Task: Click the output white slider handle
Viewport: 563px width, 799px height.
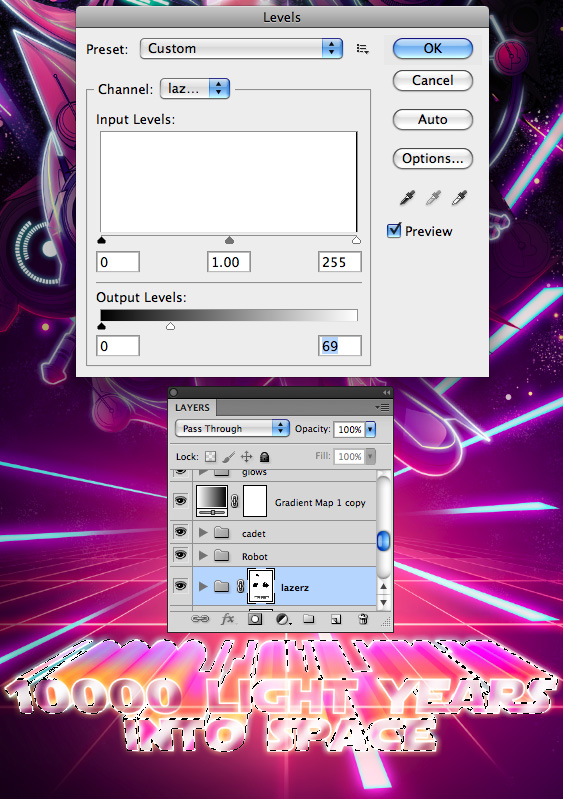Action: click(x=171, y=326)
